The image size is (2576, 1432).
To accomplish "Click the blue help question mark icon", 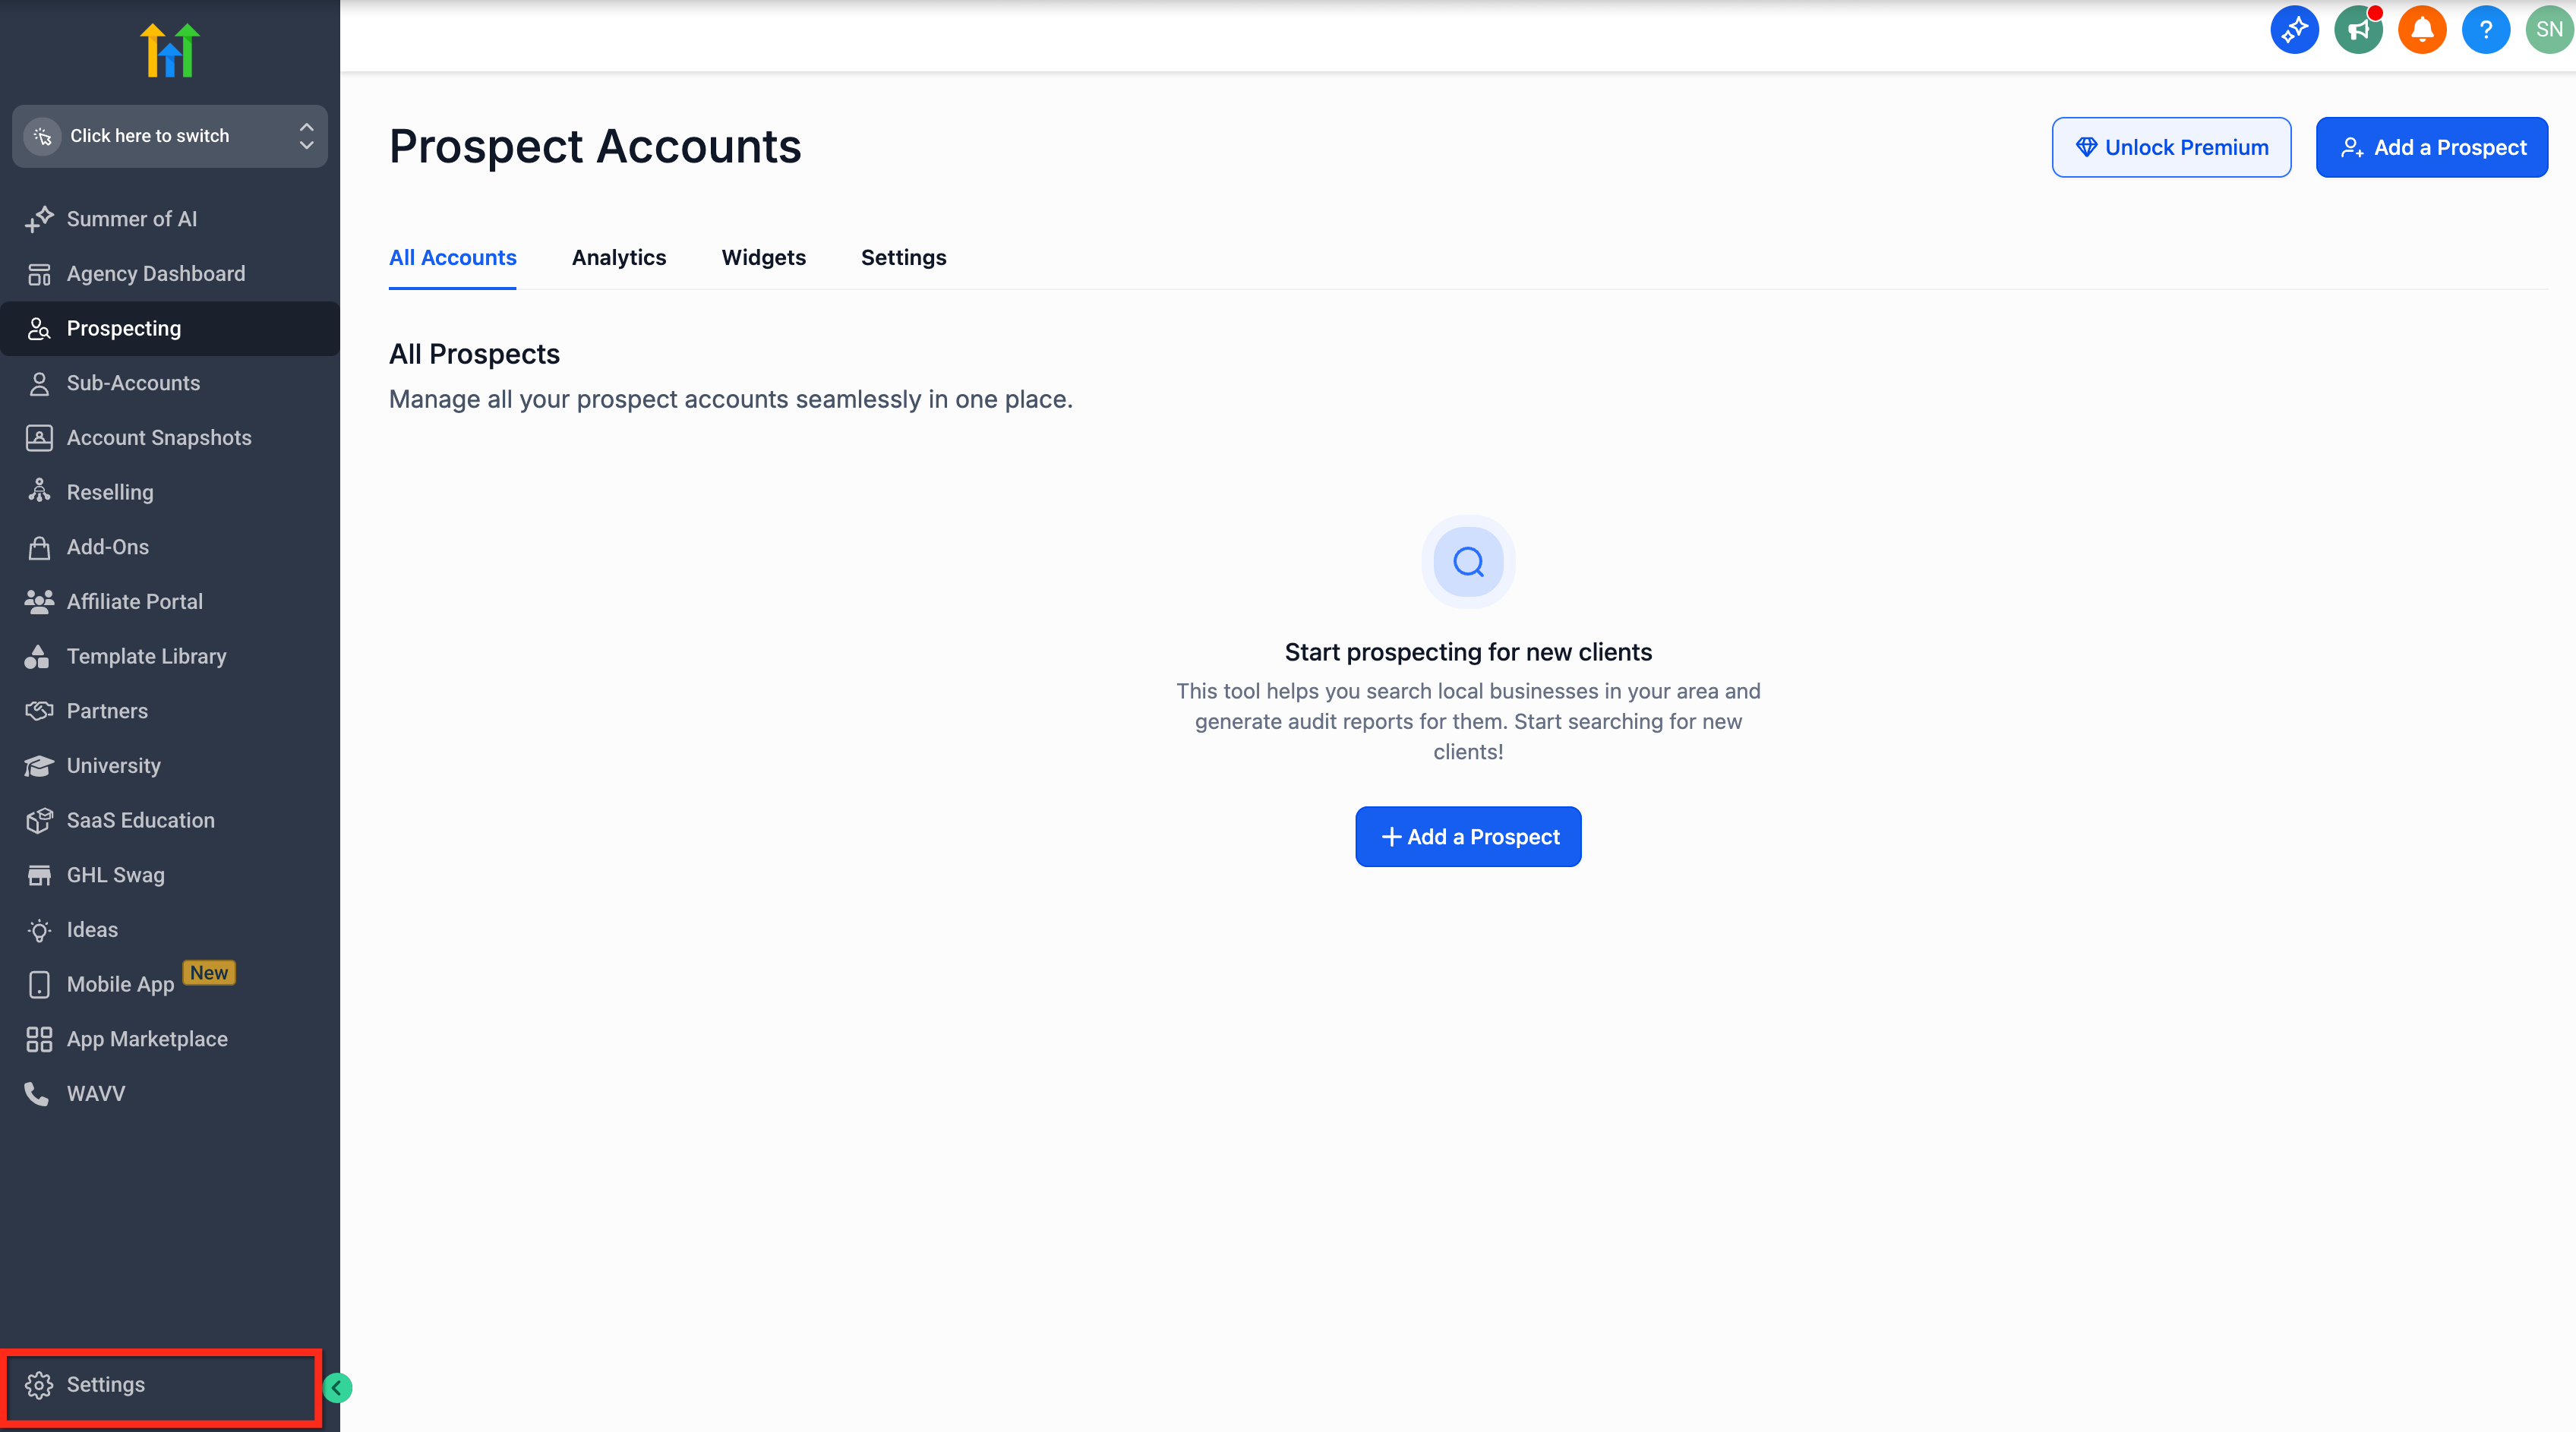I will pos(2485,30).
